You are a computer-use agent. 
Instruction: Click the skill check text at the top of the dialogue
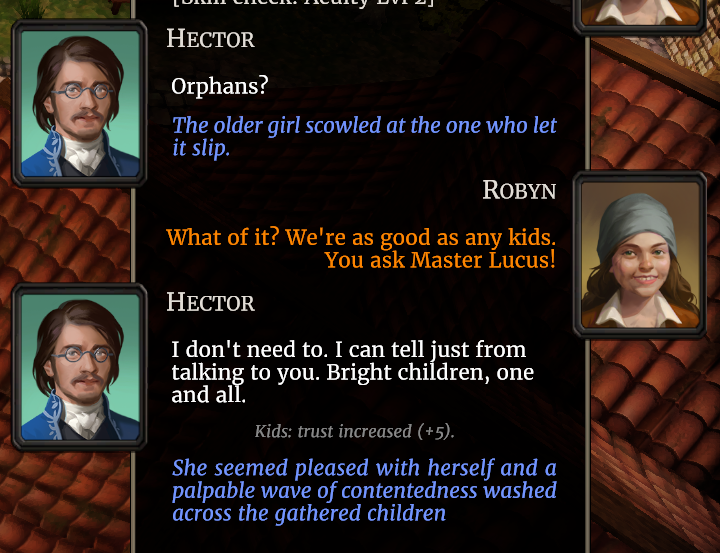[x=303, y=4]
